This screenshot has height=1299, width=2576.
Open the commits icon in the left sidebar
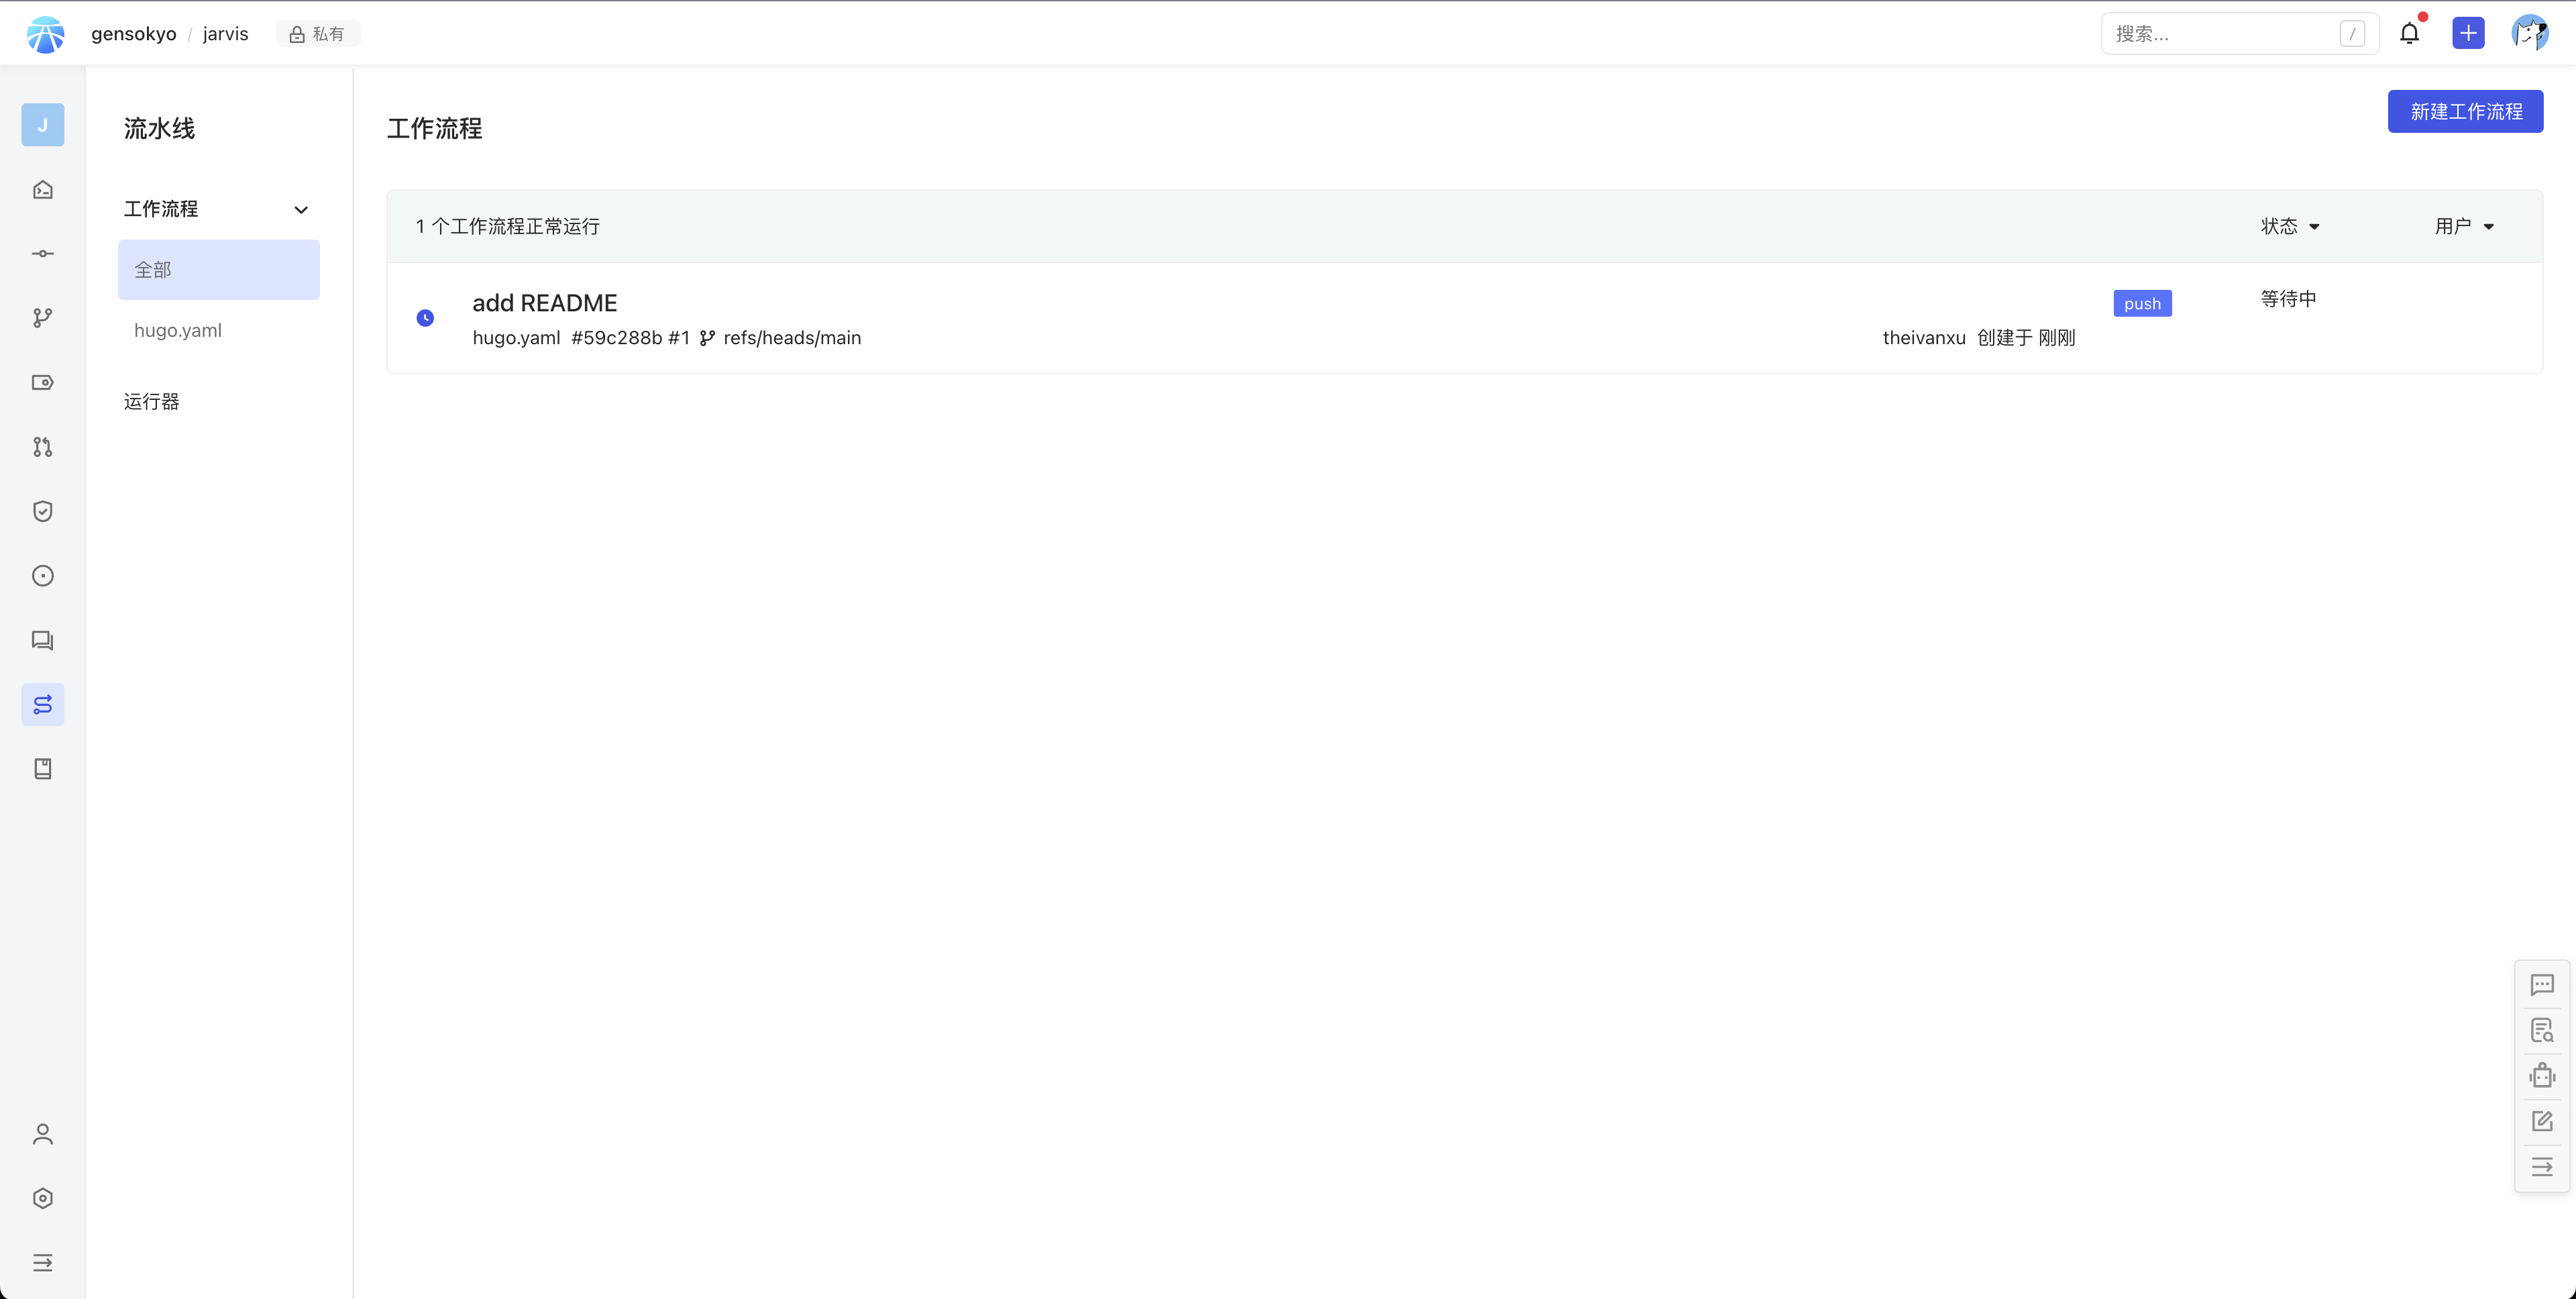click(43, 254)
